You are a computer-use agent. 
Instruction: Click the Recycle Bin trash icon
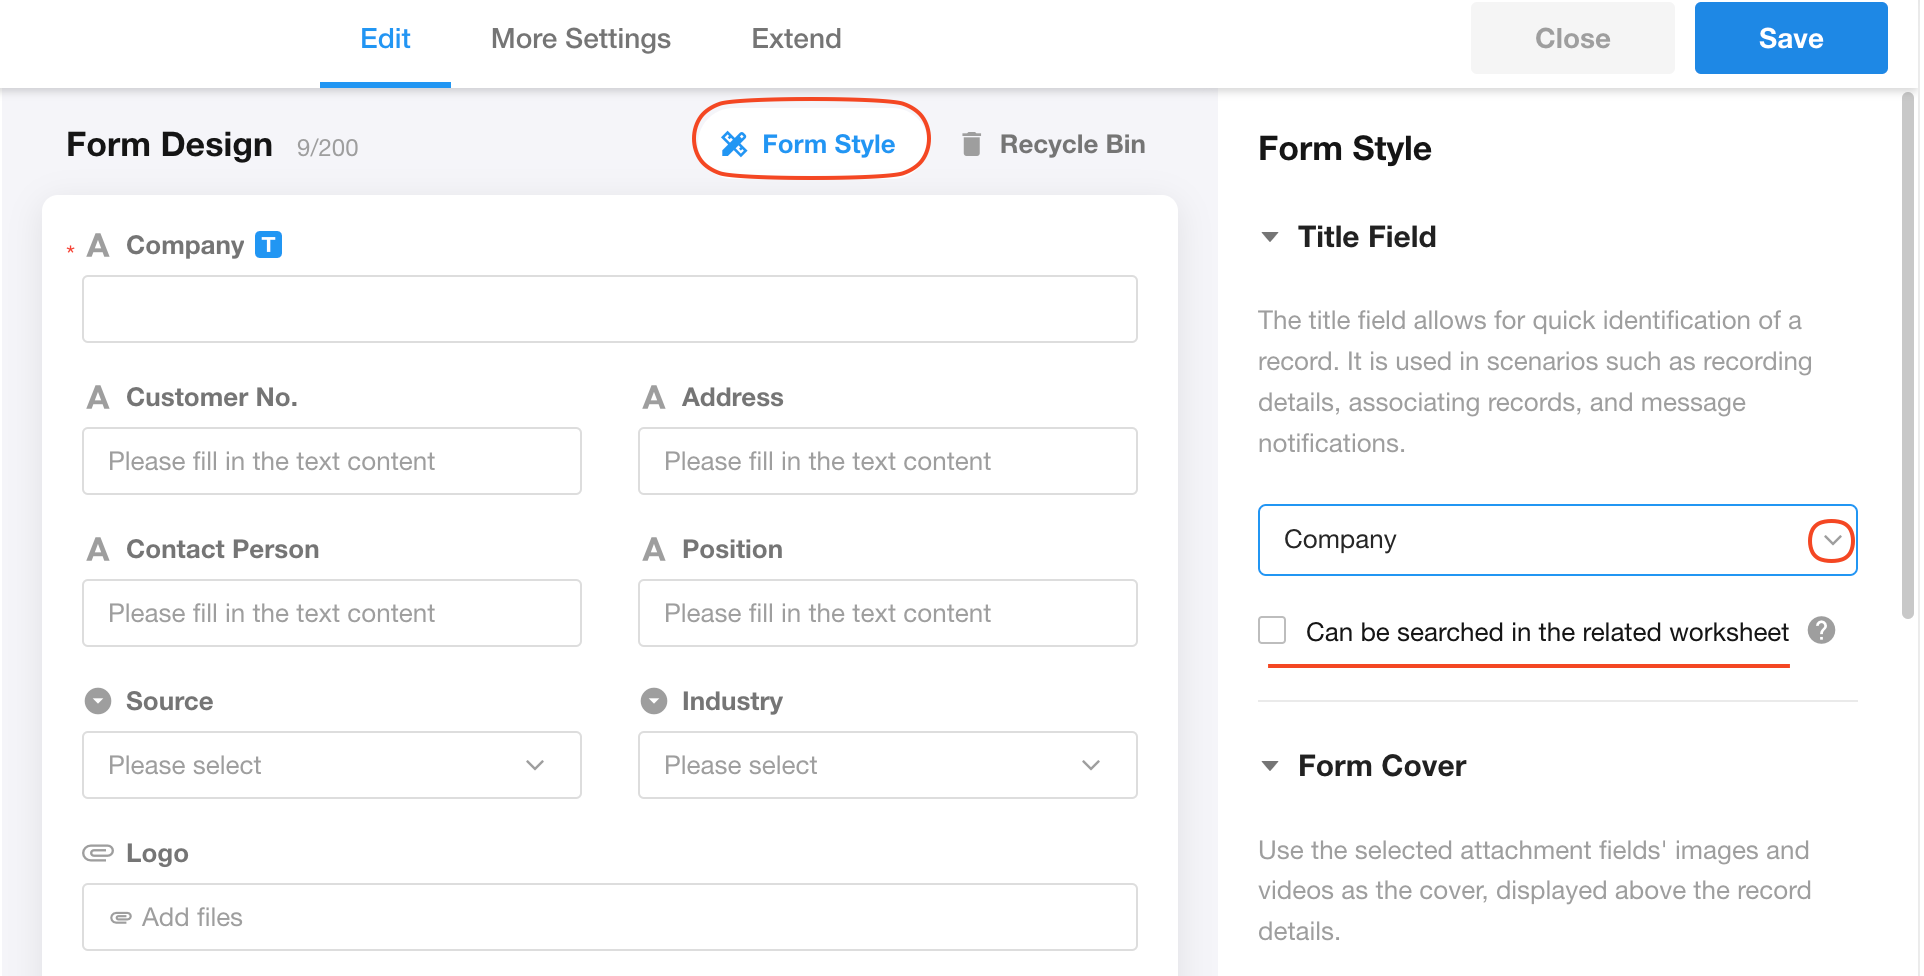tap(971, 145)
